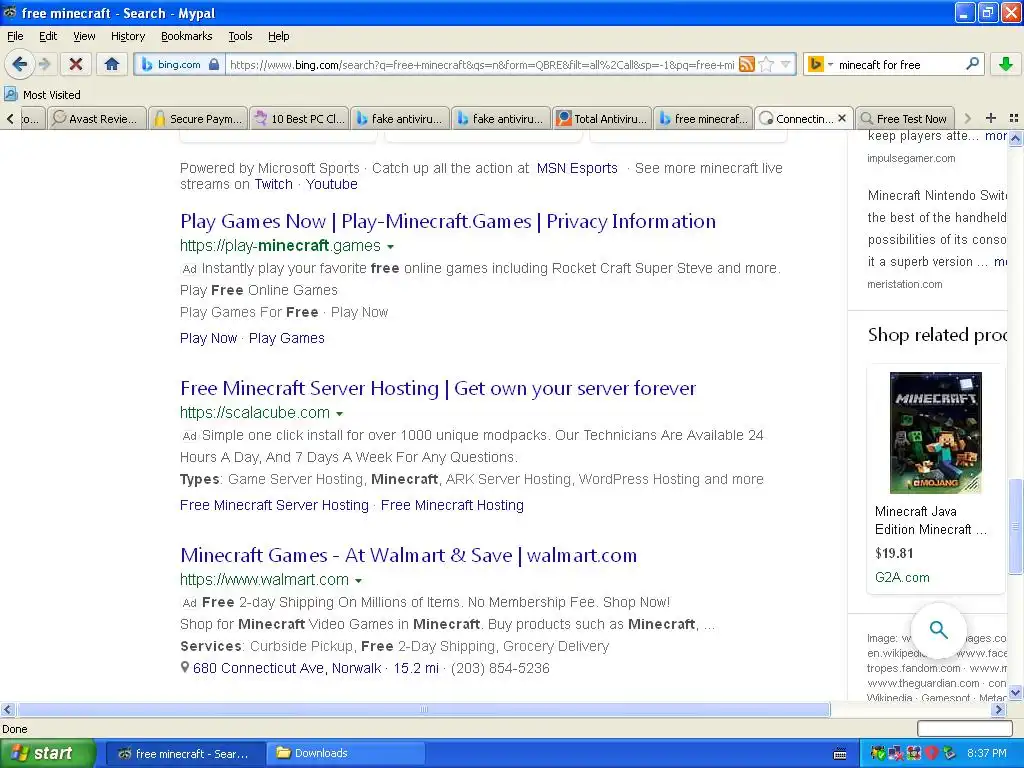Show all tabs grid icon
Viewport: 1024px width, 768px height.
1014,118
